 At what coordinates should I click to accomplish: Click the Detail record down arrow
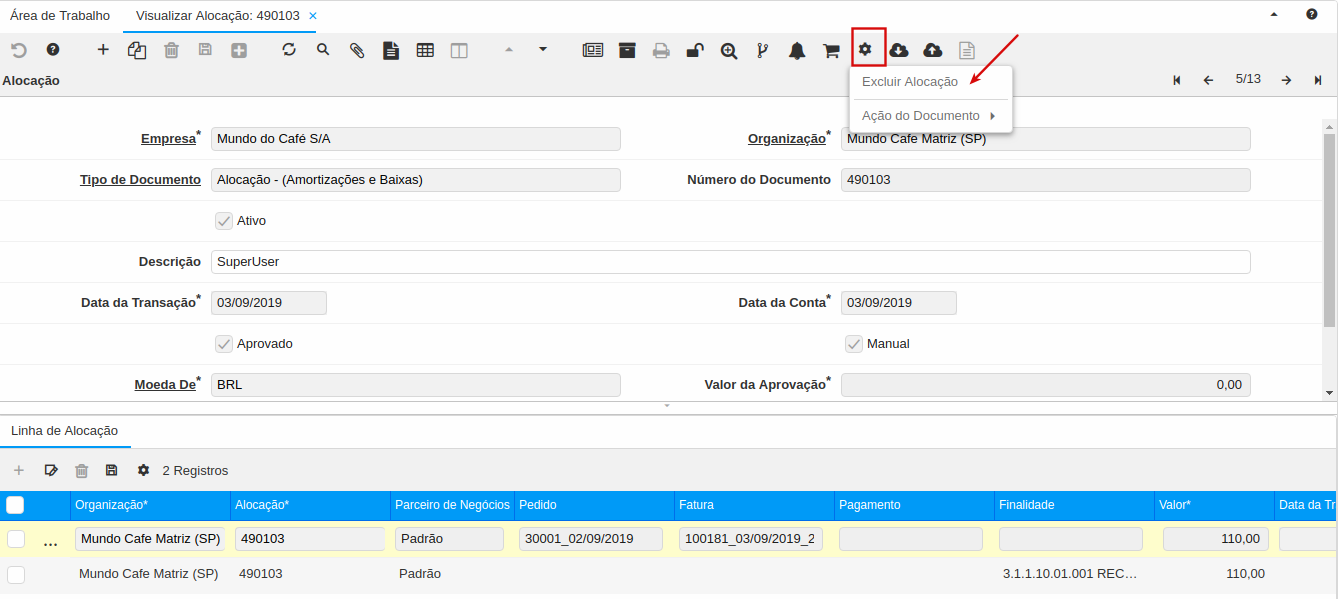[x=543, y=49]
